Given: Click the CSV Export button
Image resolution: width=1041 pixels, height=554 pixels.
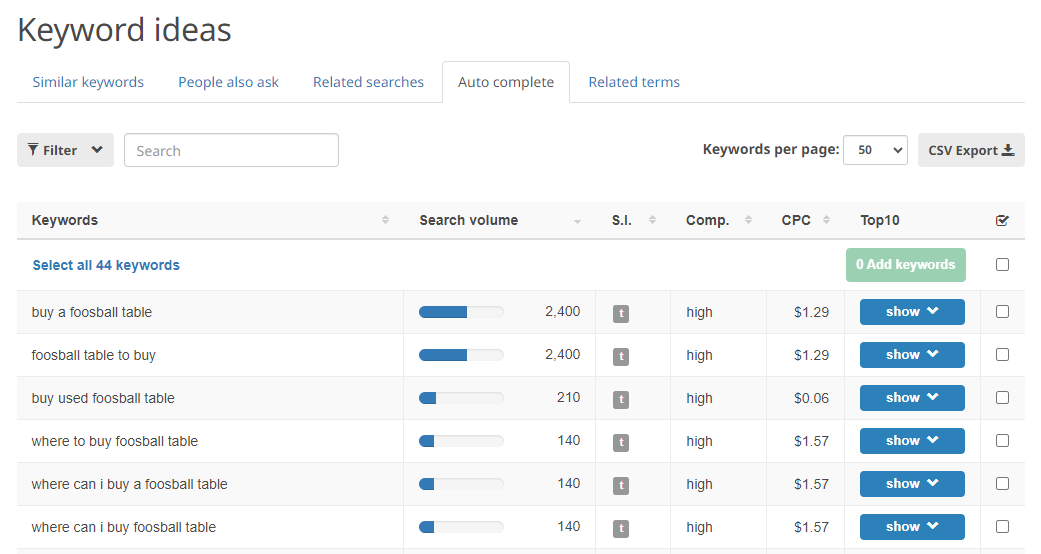Looking at the screenshot, I should pos(970,150).
